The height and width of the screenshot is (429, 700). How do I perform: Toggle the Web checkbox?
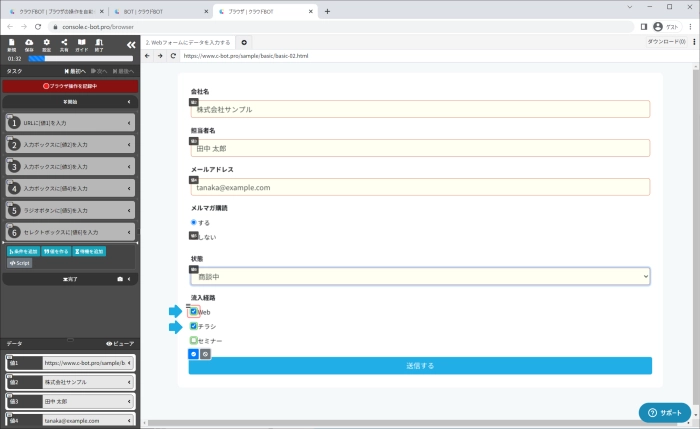click(194, 312)
